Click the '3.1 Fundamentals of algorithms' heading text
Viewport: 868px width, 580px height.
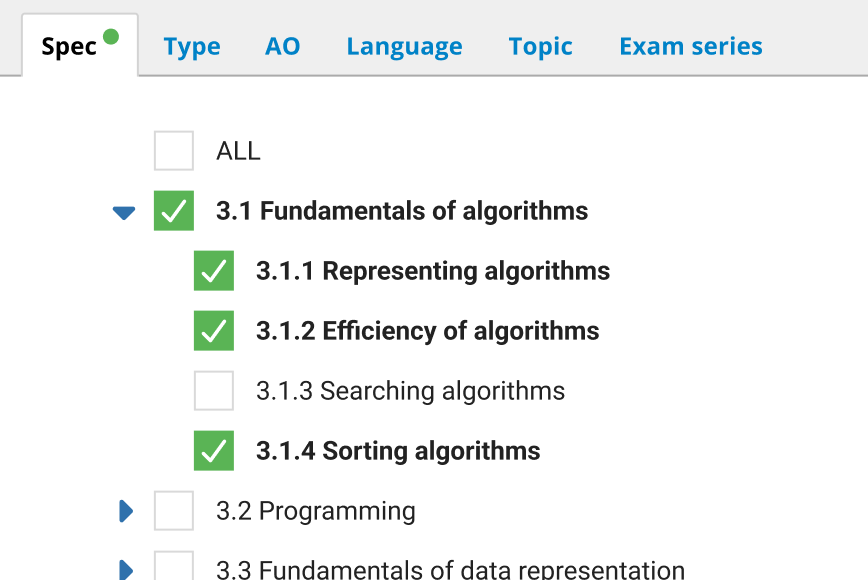point(402,211)
